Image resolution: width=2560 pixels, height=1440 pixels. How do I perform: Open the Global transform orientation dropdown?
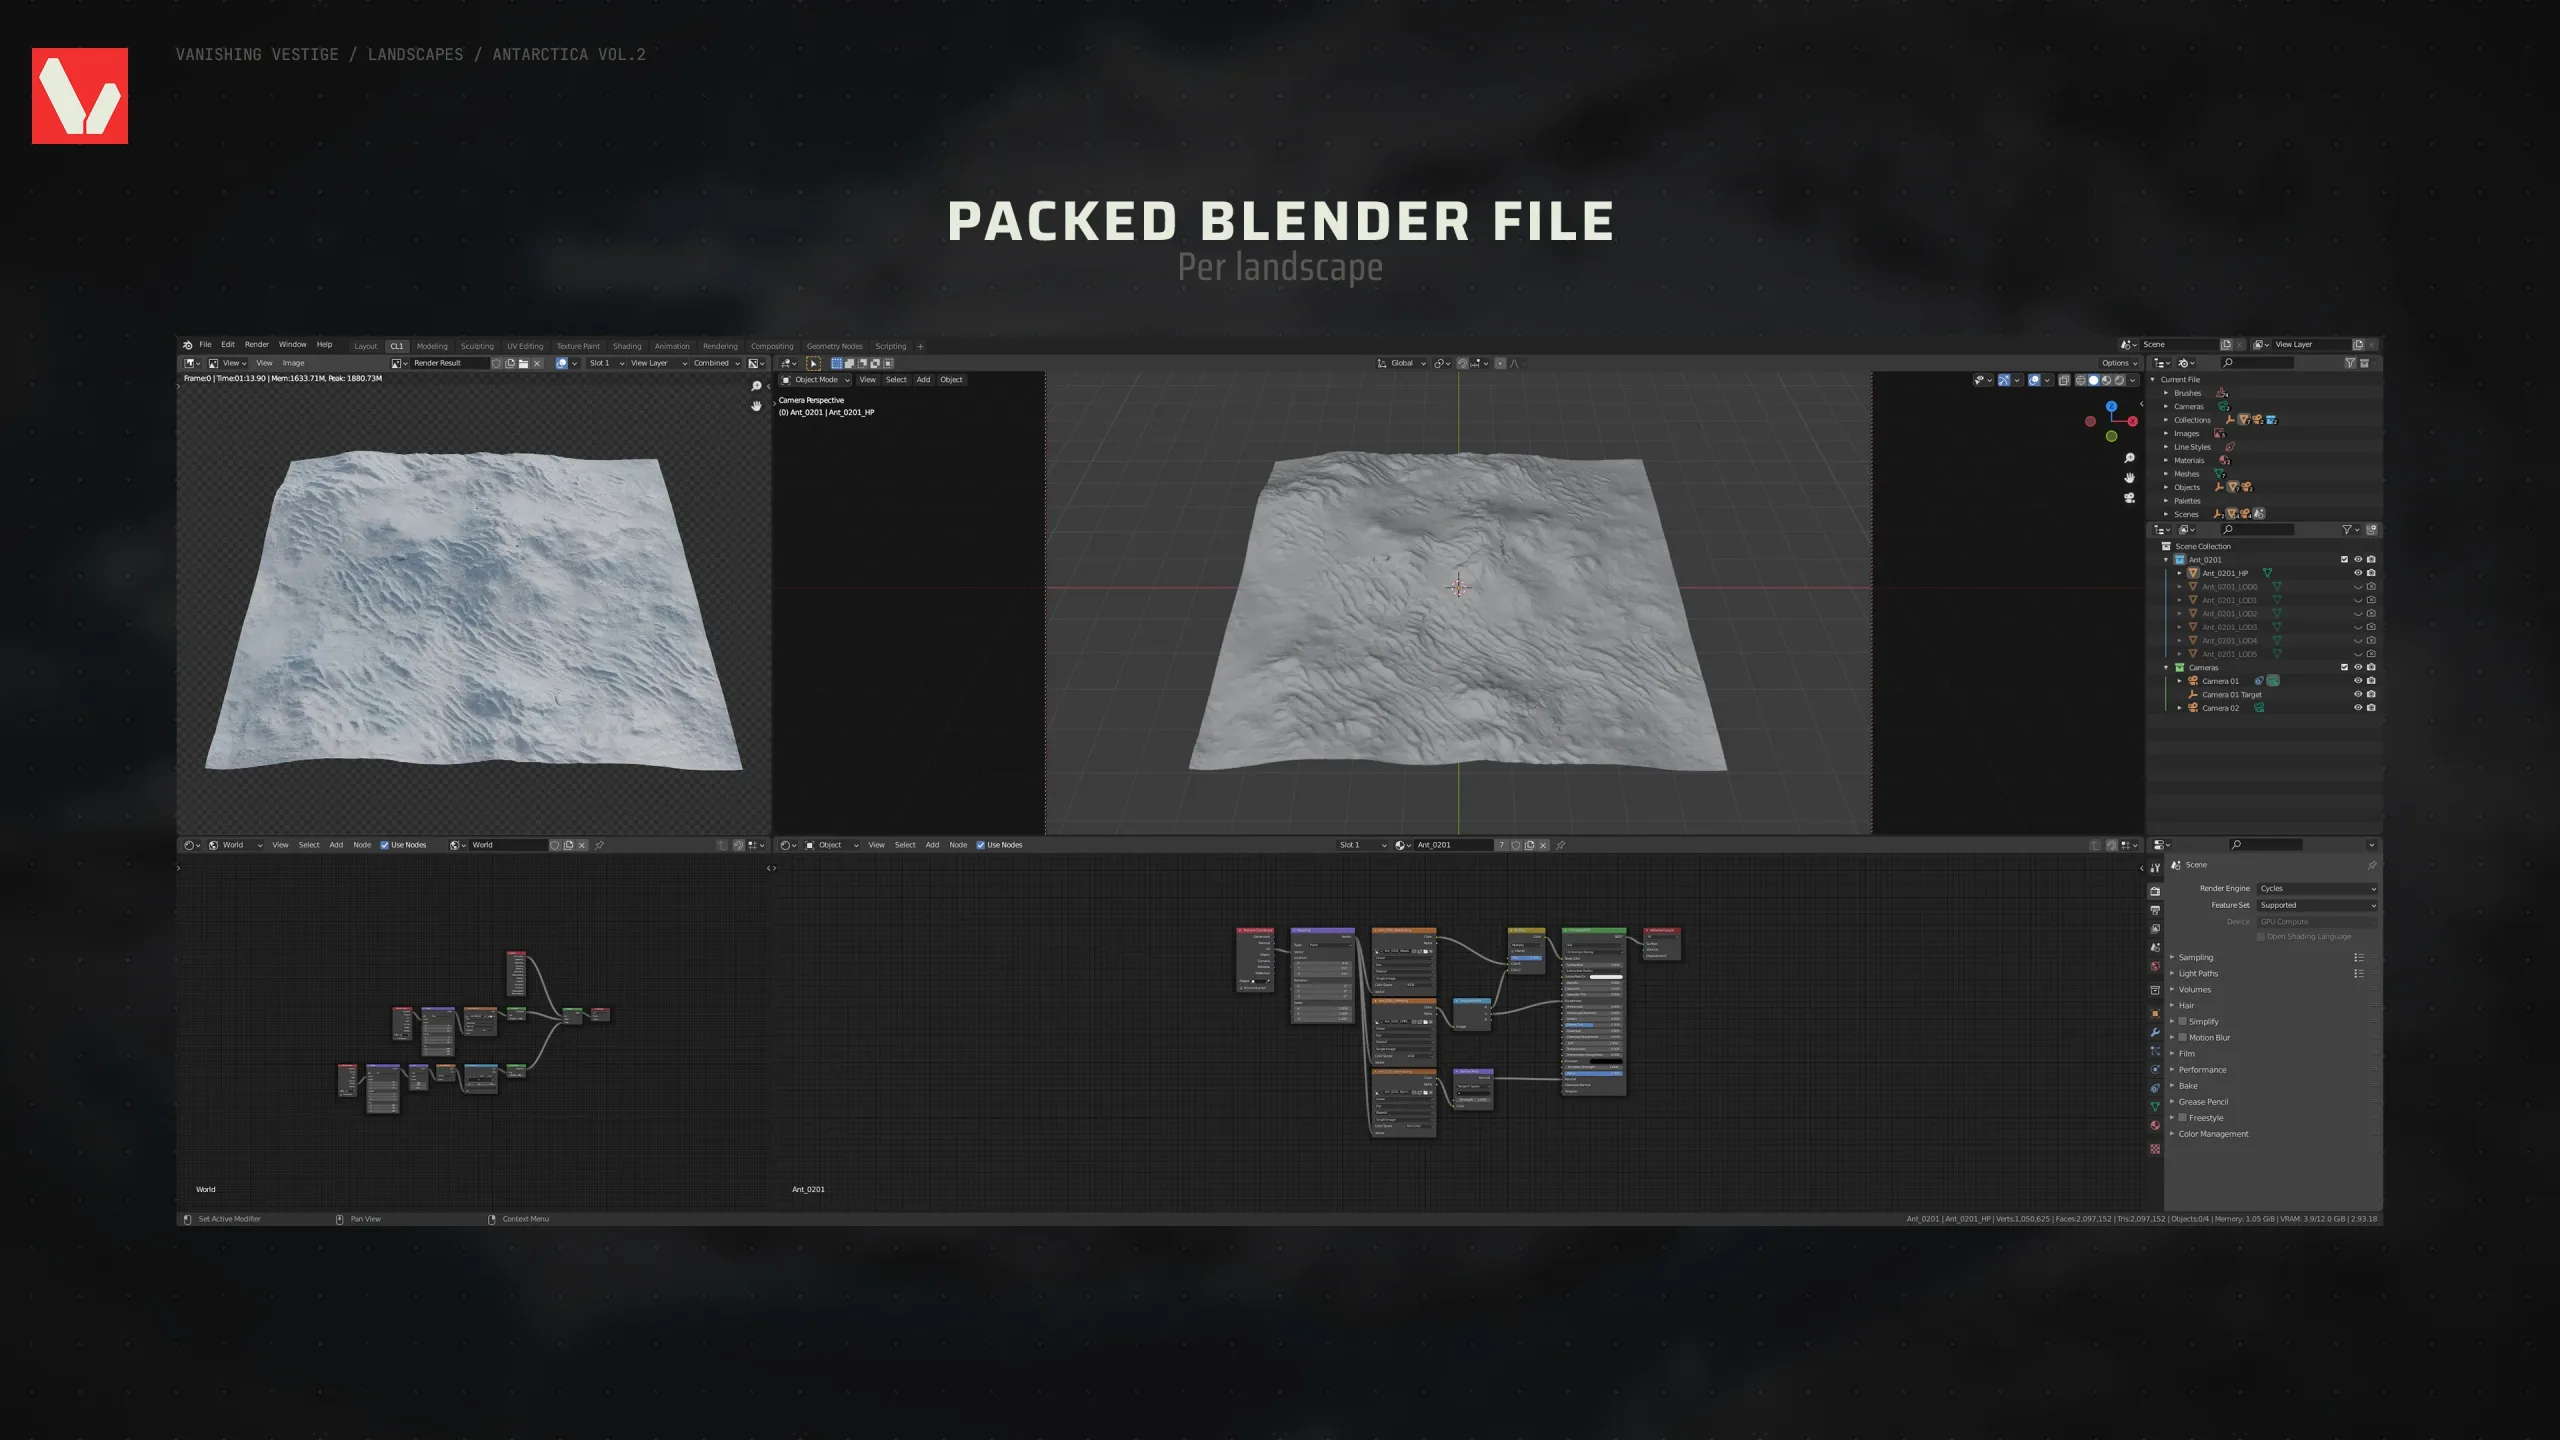pos(1401,364)
